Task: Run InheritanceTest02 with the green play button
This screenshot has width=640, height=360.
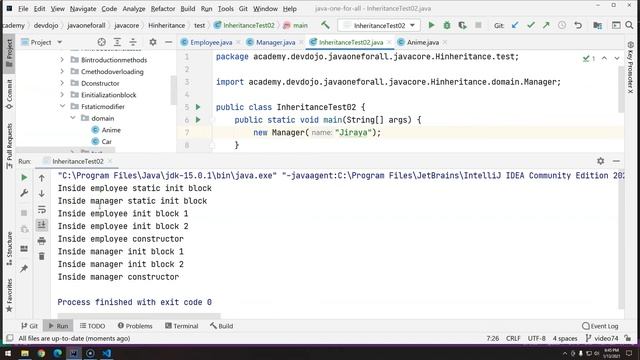Action: 431,25
